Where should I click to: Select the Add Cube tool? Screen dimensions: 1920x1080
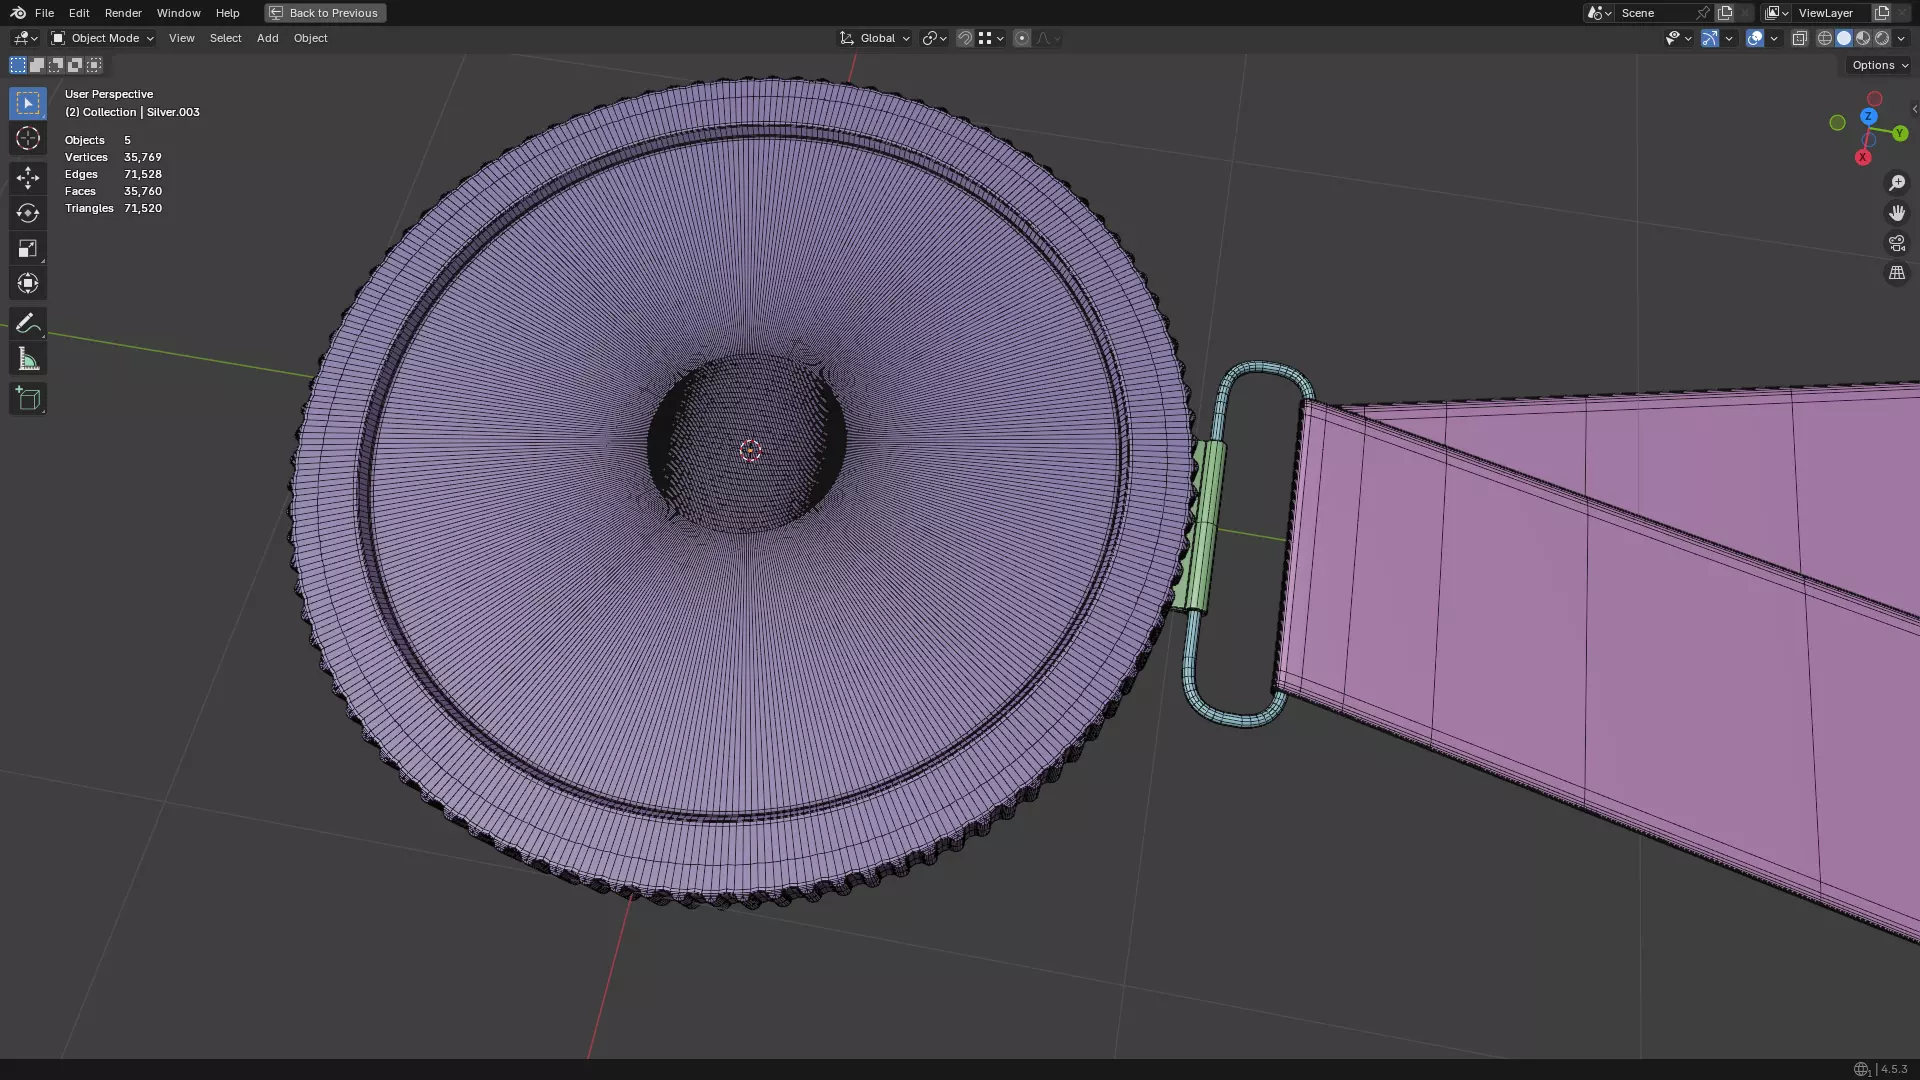[x=28, y=399]
